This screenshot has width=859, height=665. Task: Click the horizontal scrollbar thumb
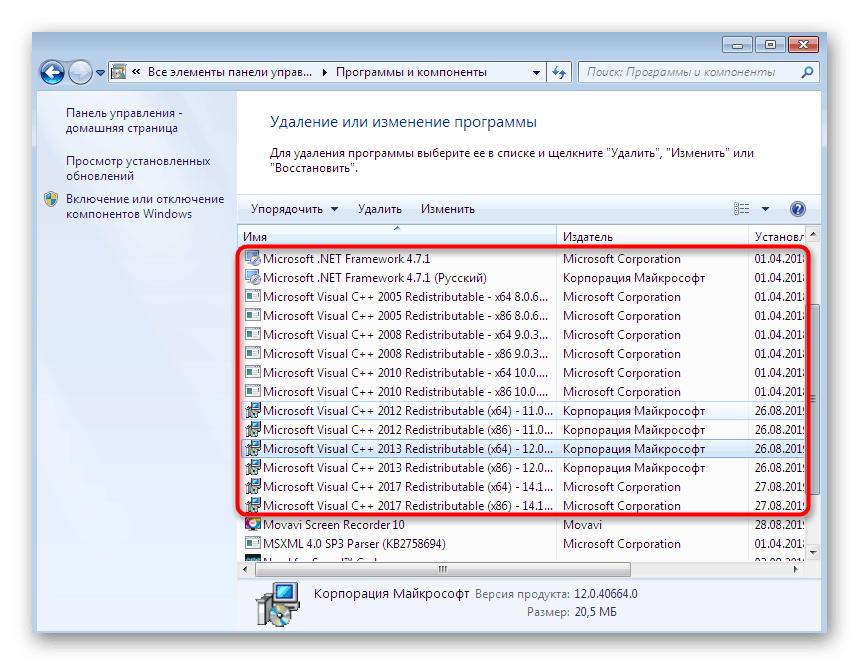[x=443, y=570]
